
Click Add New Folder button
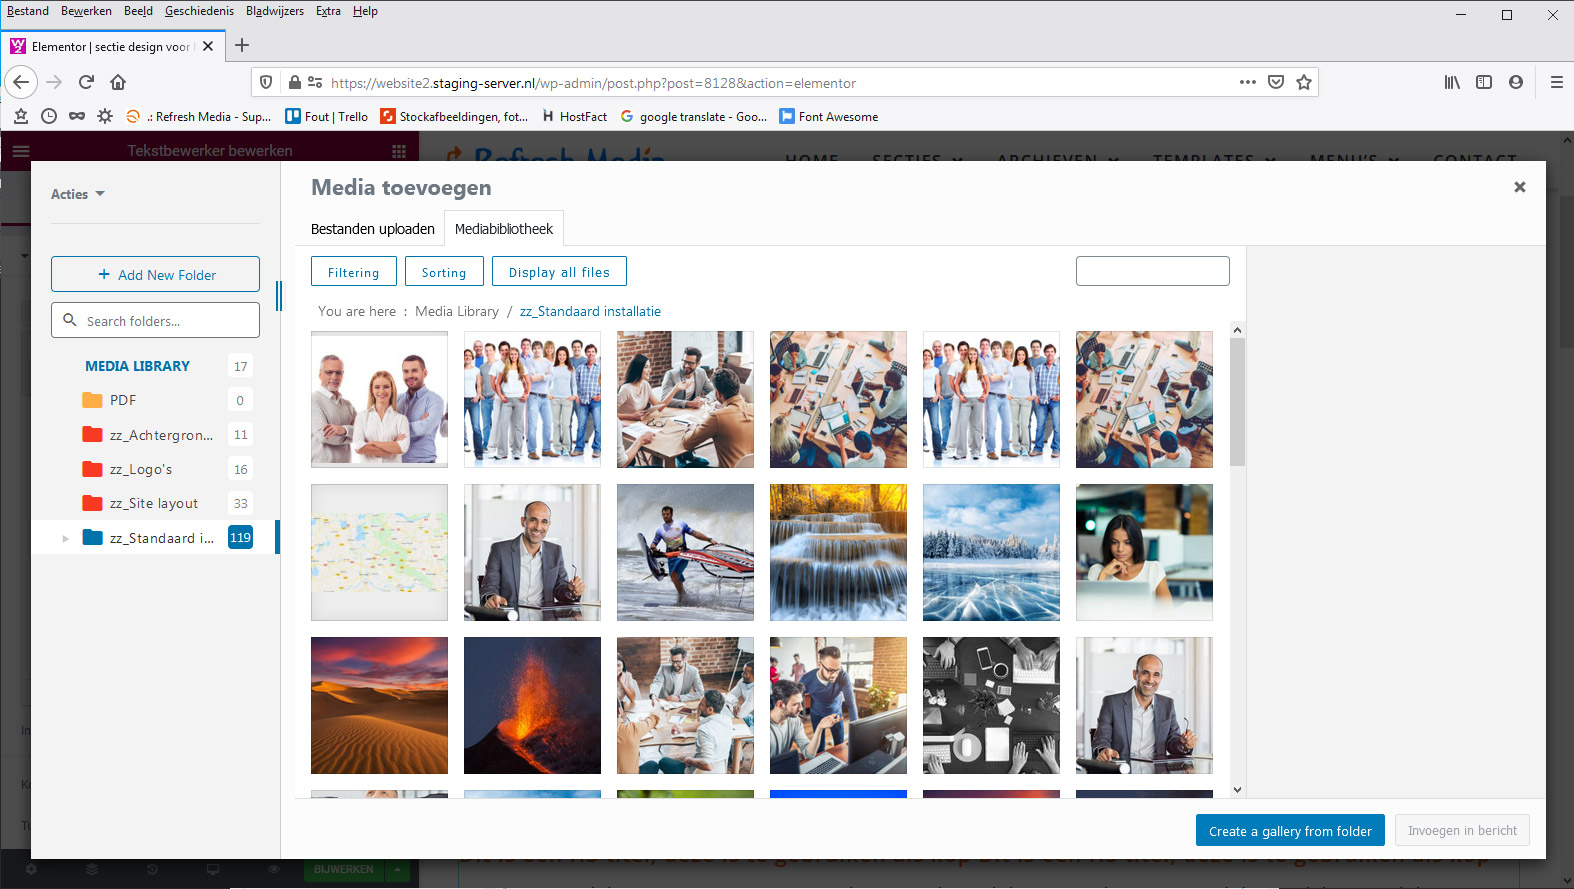tap(155, 274)
